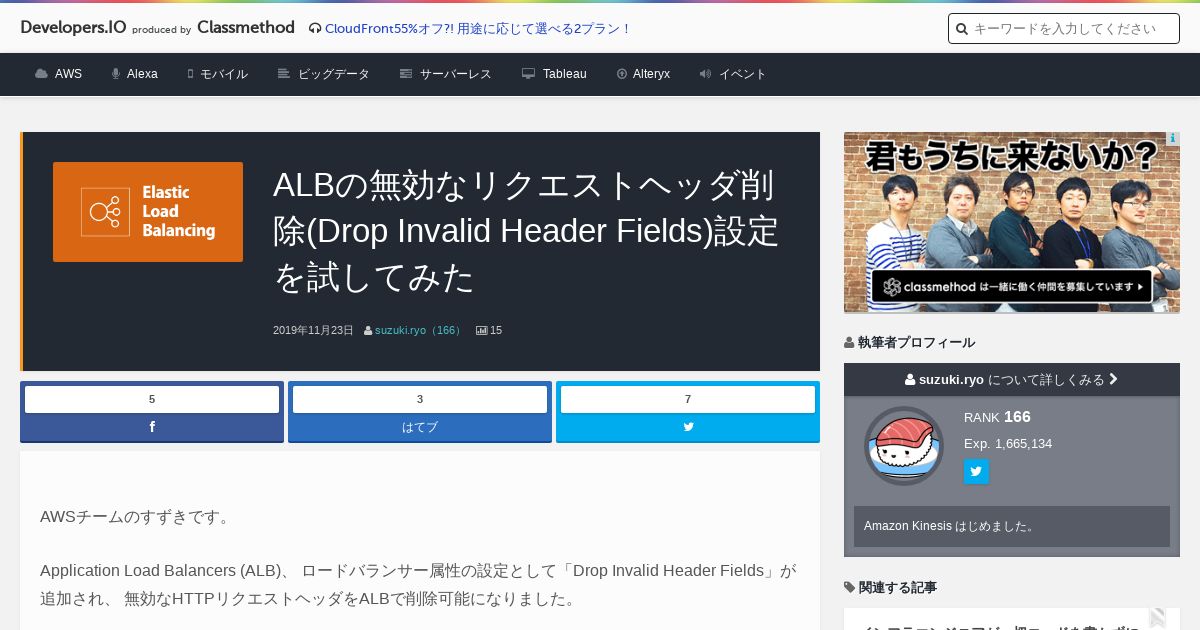Click the lines icon beside ビッグデータ

(284, 74)
